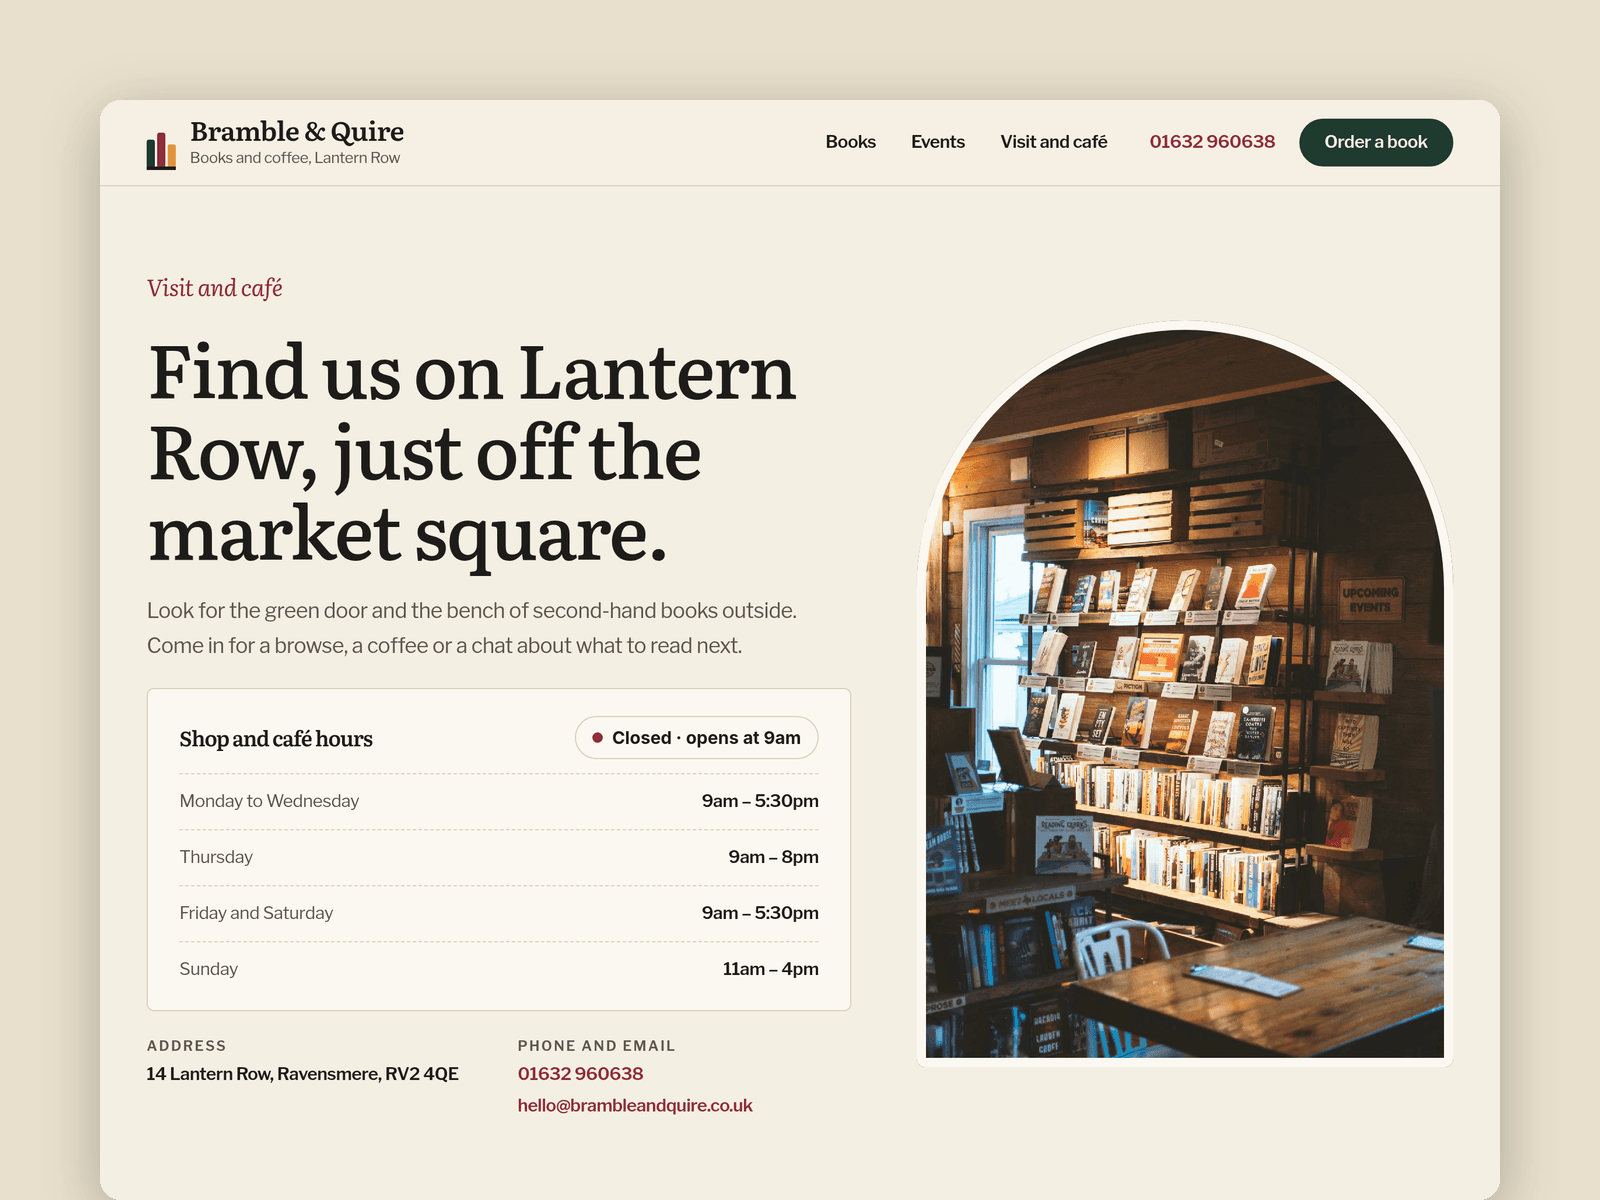
Task: Click the Closed · opens at 9am badge
Action: click(x=696, y=738)
